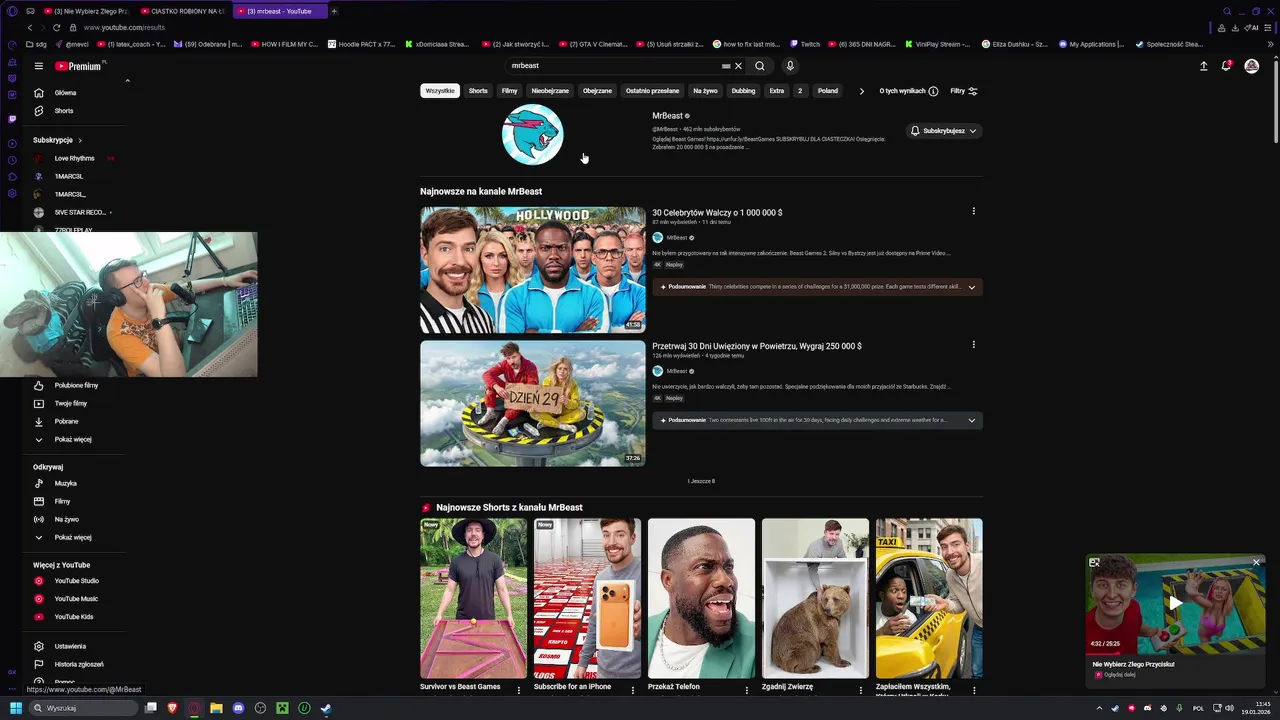The height and width of the screenshot is (720, 1280).
Task: Open the Subskrybujesz dropdown for MrBeast
Action: [x=943, y=131]
